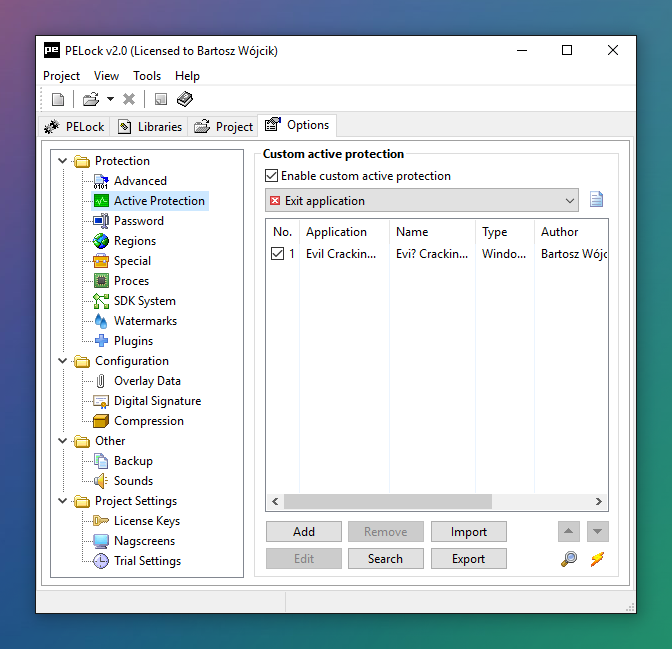The image size is (672, 649).
Task: Toggle Enable custom active protection checkbox
Action: click(271, 176)
